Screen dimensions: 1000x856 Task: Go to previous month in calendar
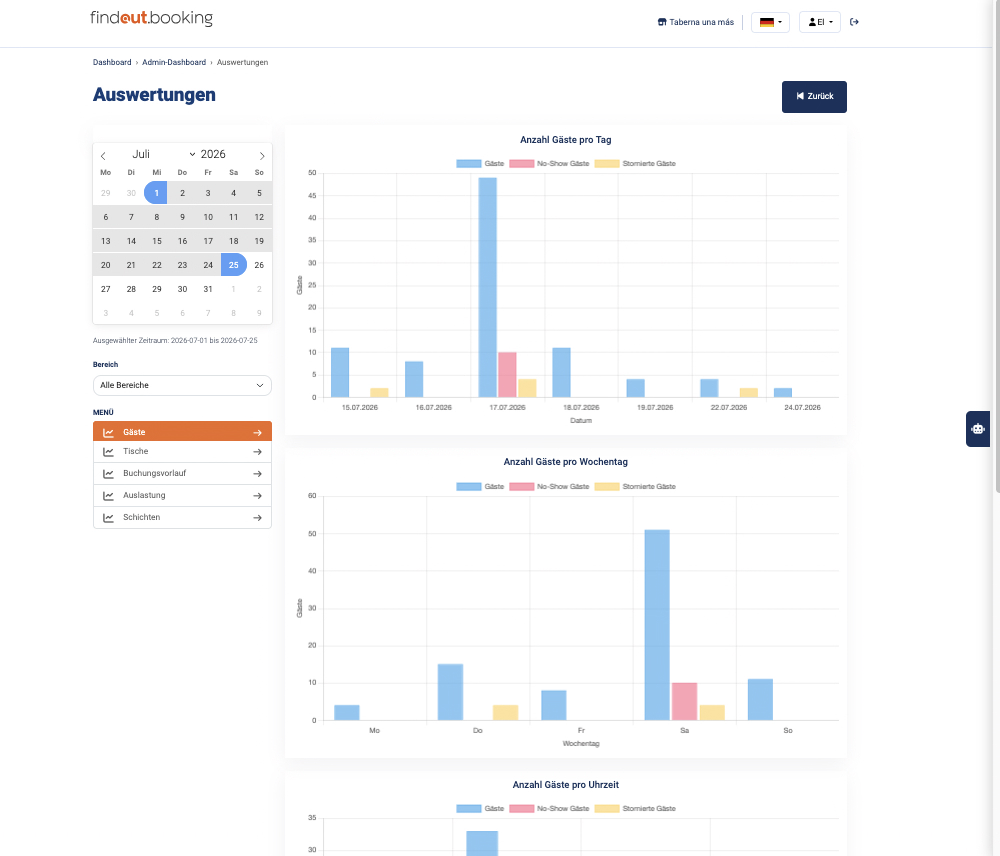click(103, 156)
